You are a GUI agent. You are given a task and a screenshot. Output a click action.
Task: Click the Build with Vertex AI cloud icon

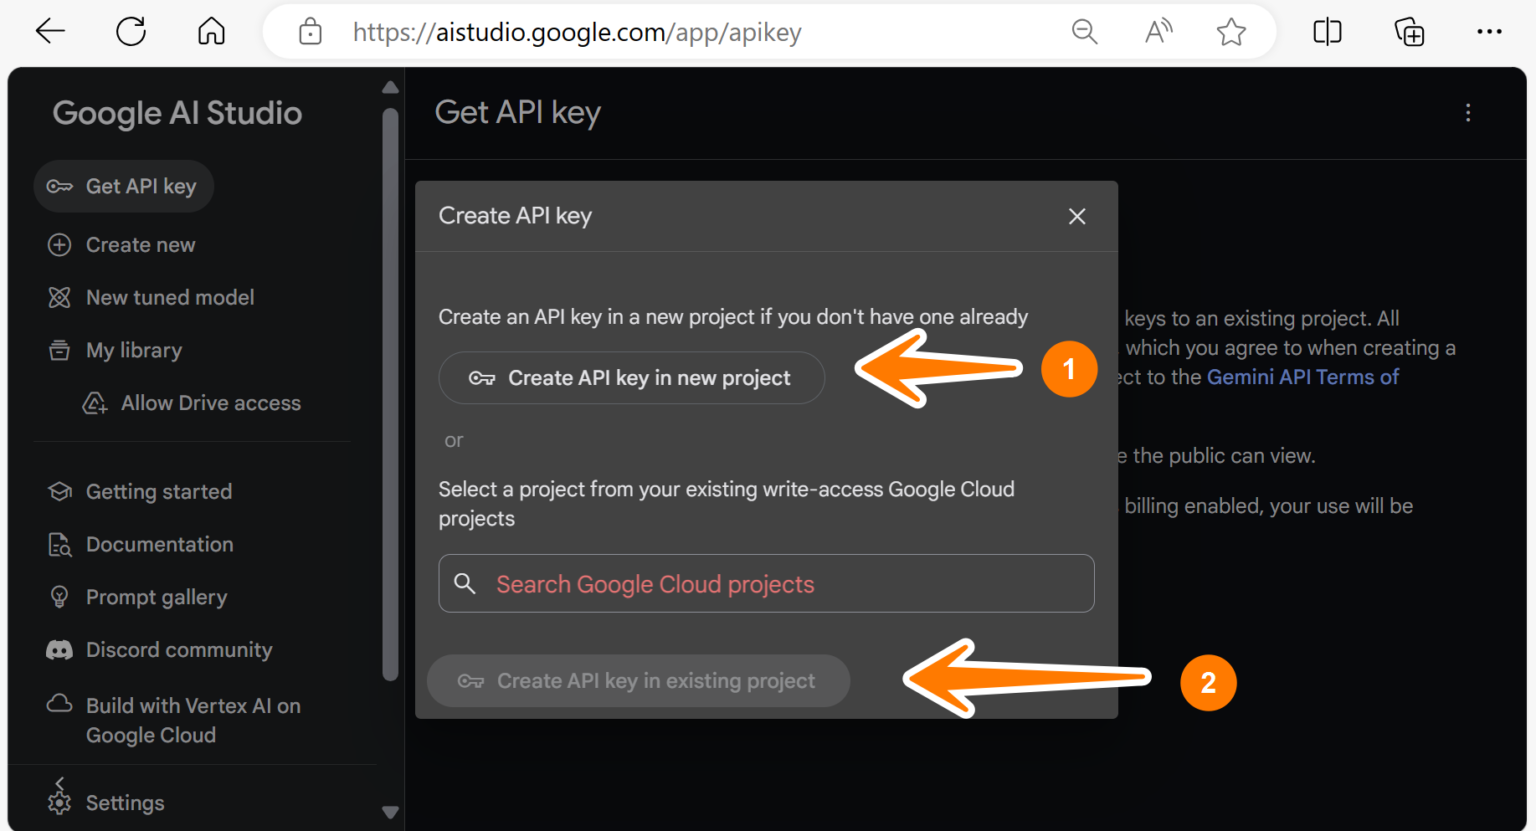pos(59,705)
